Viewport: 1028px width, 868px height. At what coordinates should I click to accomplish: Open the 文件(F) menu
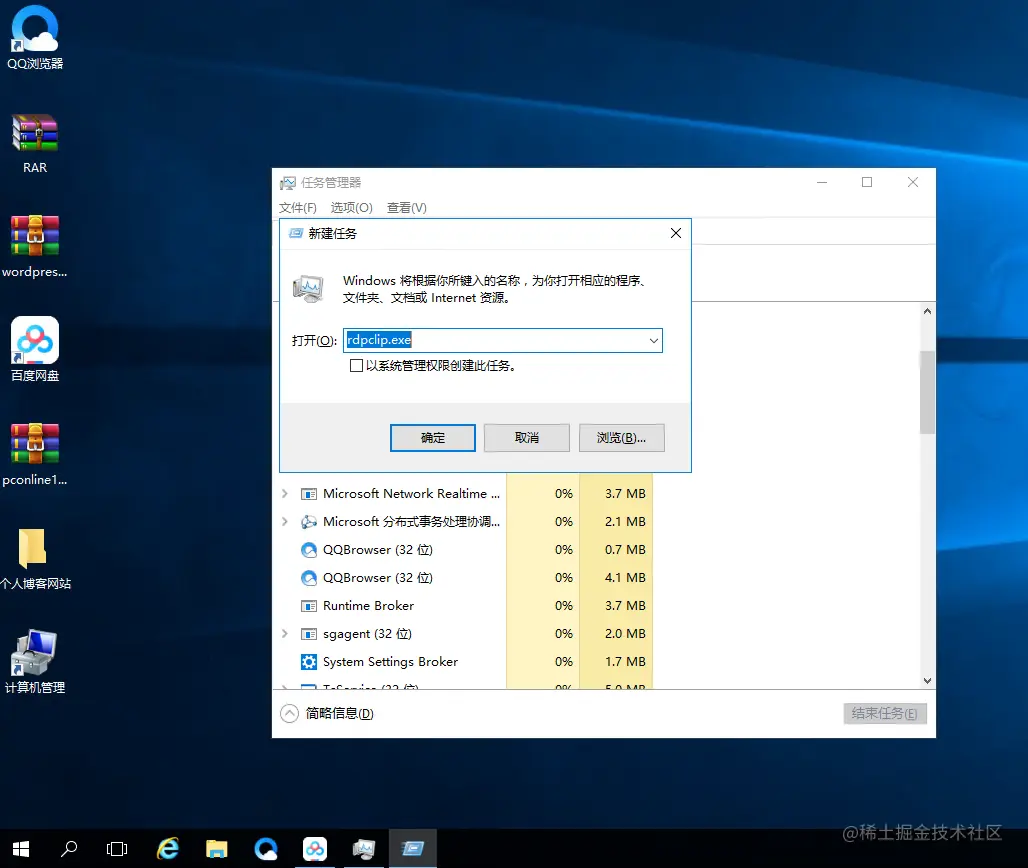click(298, 208)
